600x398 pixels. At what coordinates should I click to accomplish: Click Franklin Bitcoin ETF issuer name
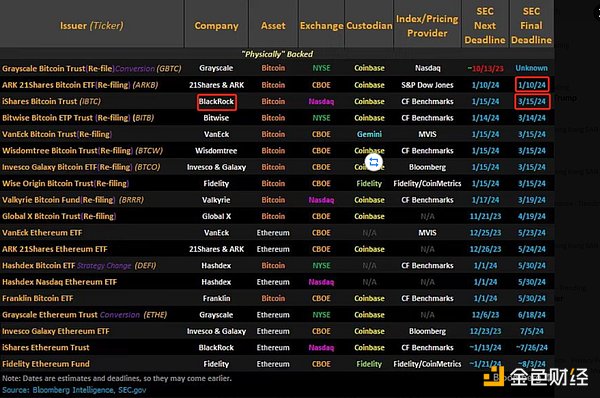pyautogui.click(x=38, y=298)
